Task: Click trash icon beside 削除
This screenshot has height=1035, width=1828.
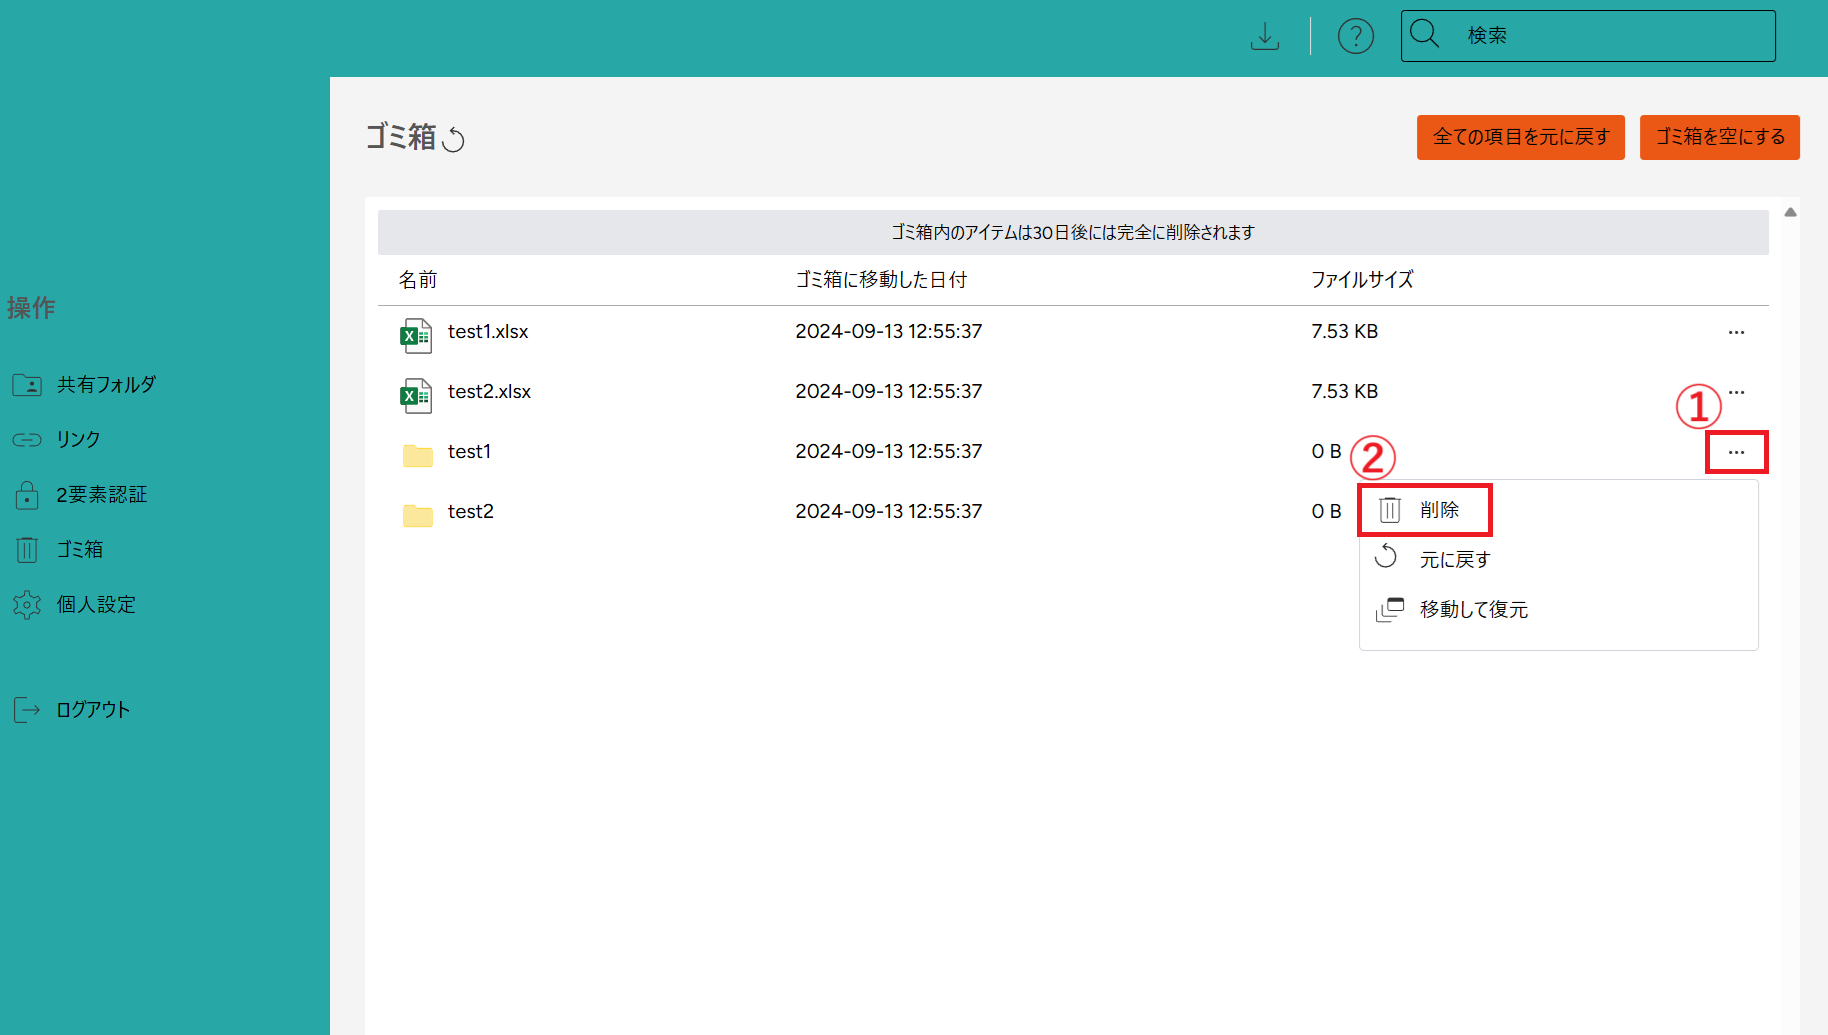Action: [x=1390, y=510]
